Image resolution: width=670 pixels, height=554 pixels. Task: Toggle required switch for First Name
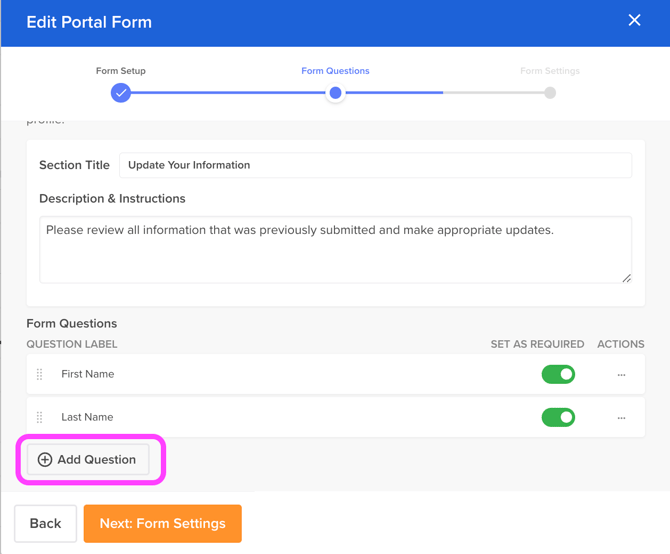point(558,374)
